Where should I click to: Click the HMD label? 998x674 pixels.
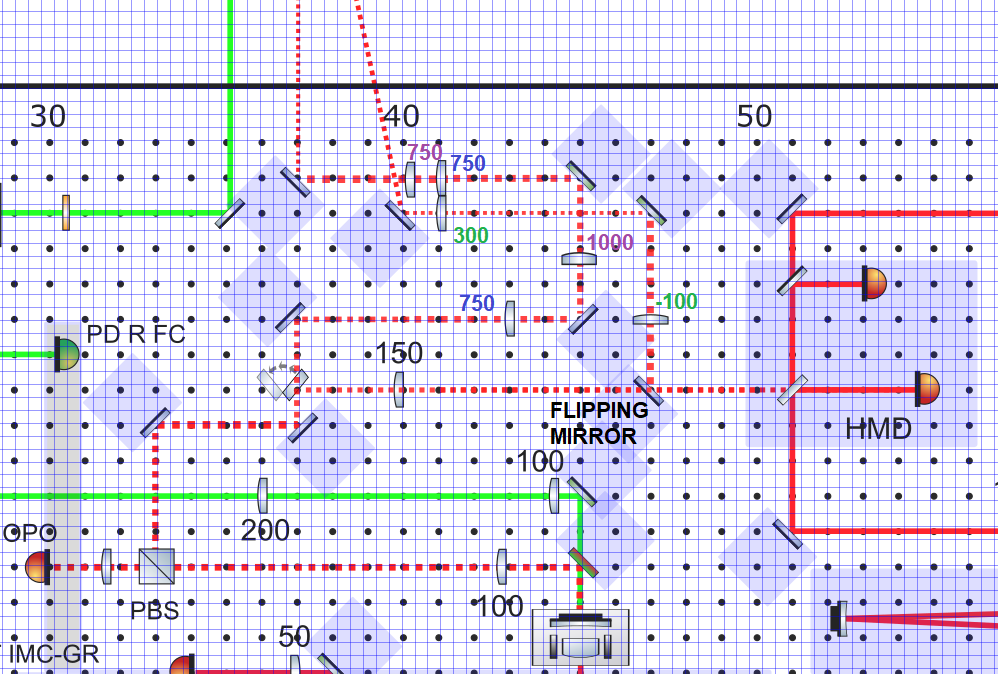click(x=878, y=429)
